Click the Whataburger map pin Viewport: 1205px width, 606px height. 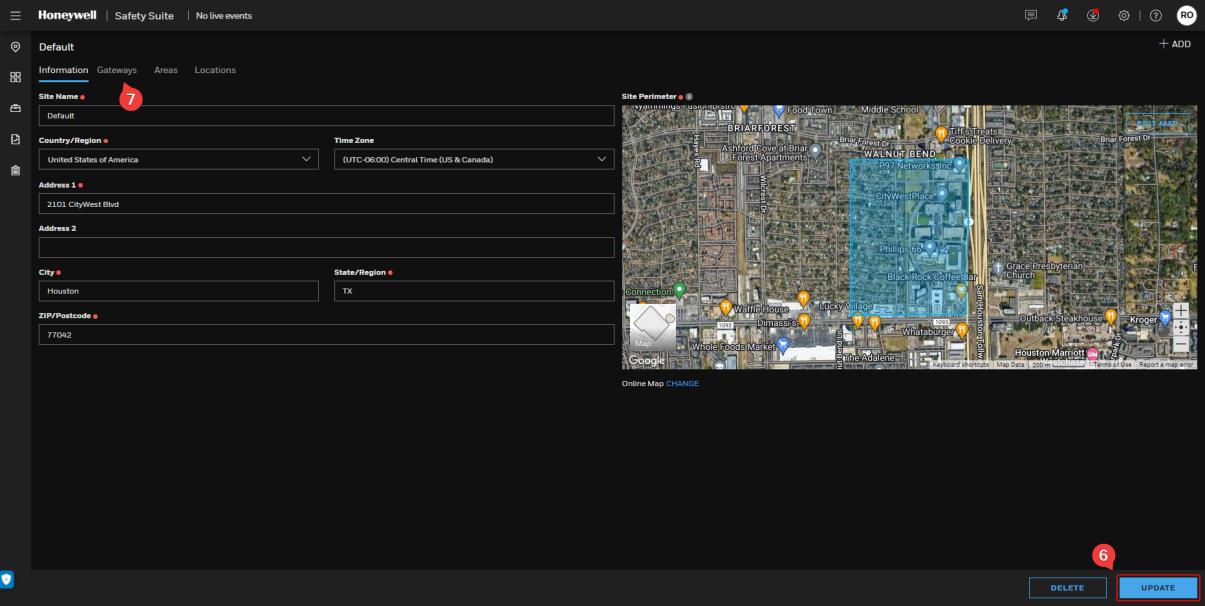tap(962, 329)
